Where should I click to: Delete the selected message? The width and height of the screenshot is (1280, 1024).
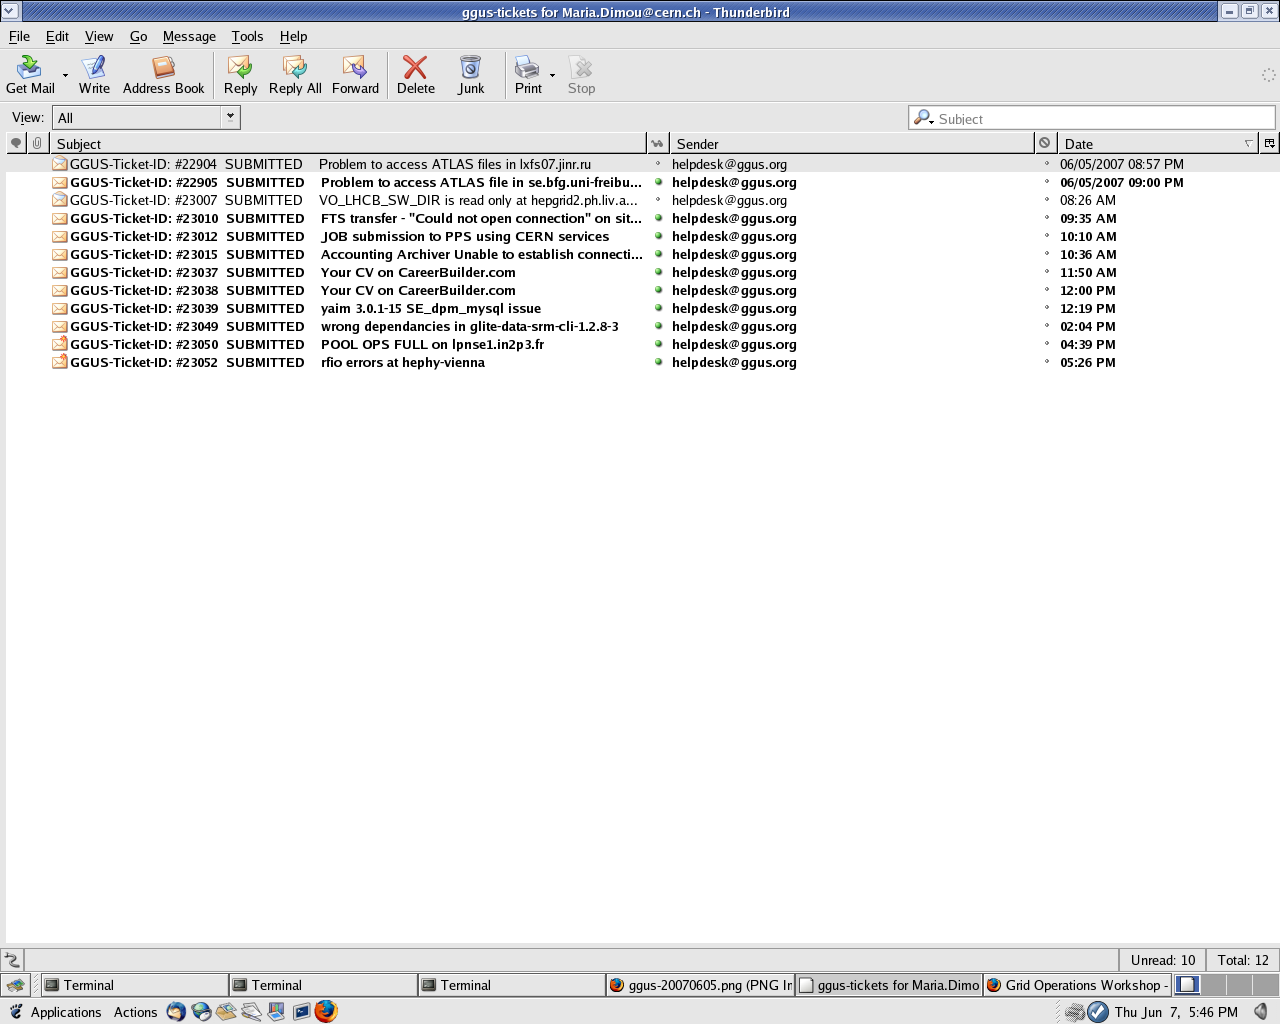pos(415,74)
